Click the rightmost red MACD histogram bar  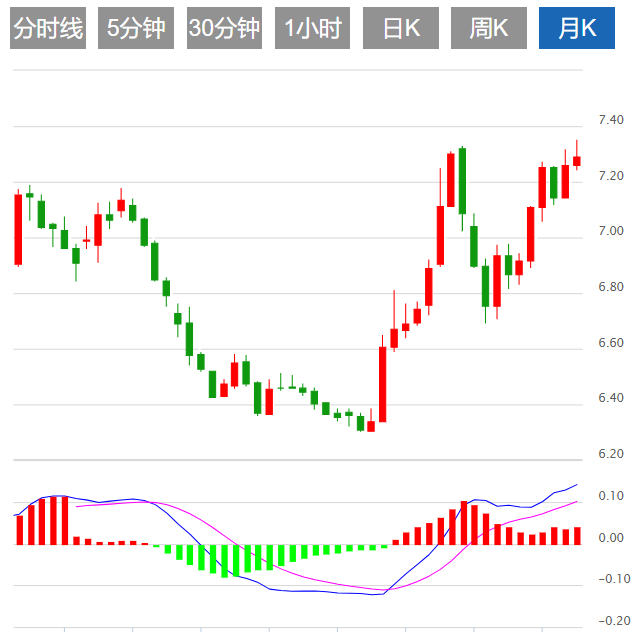(577, 536)
